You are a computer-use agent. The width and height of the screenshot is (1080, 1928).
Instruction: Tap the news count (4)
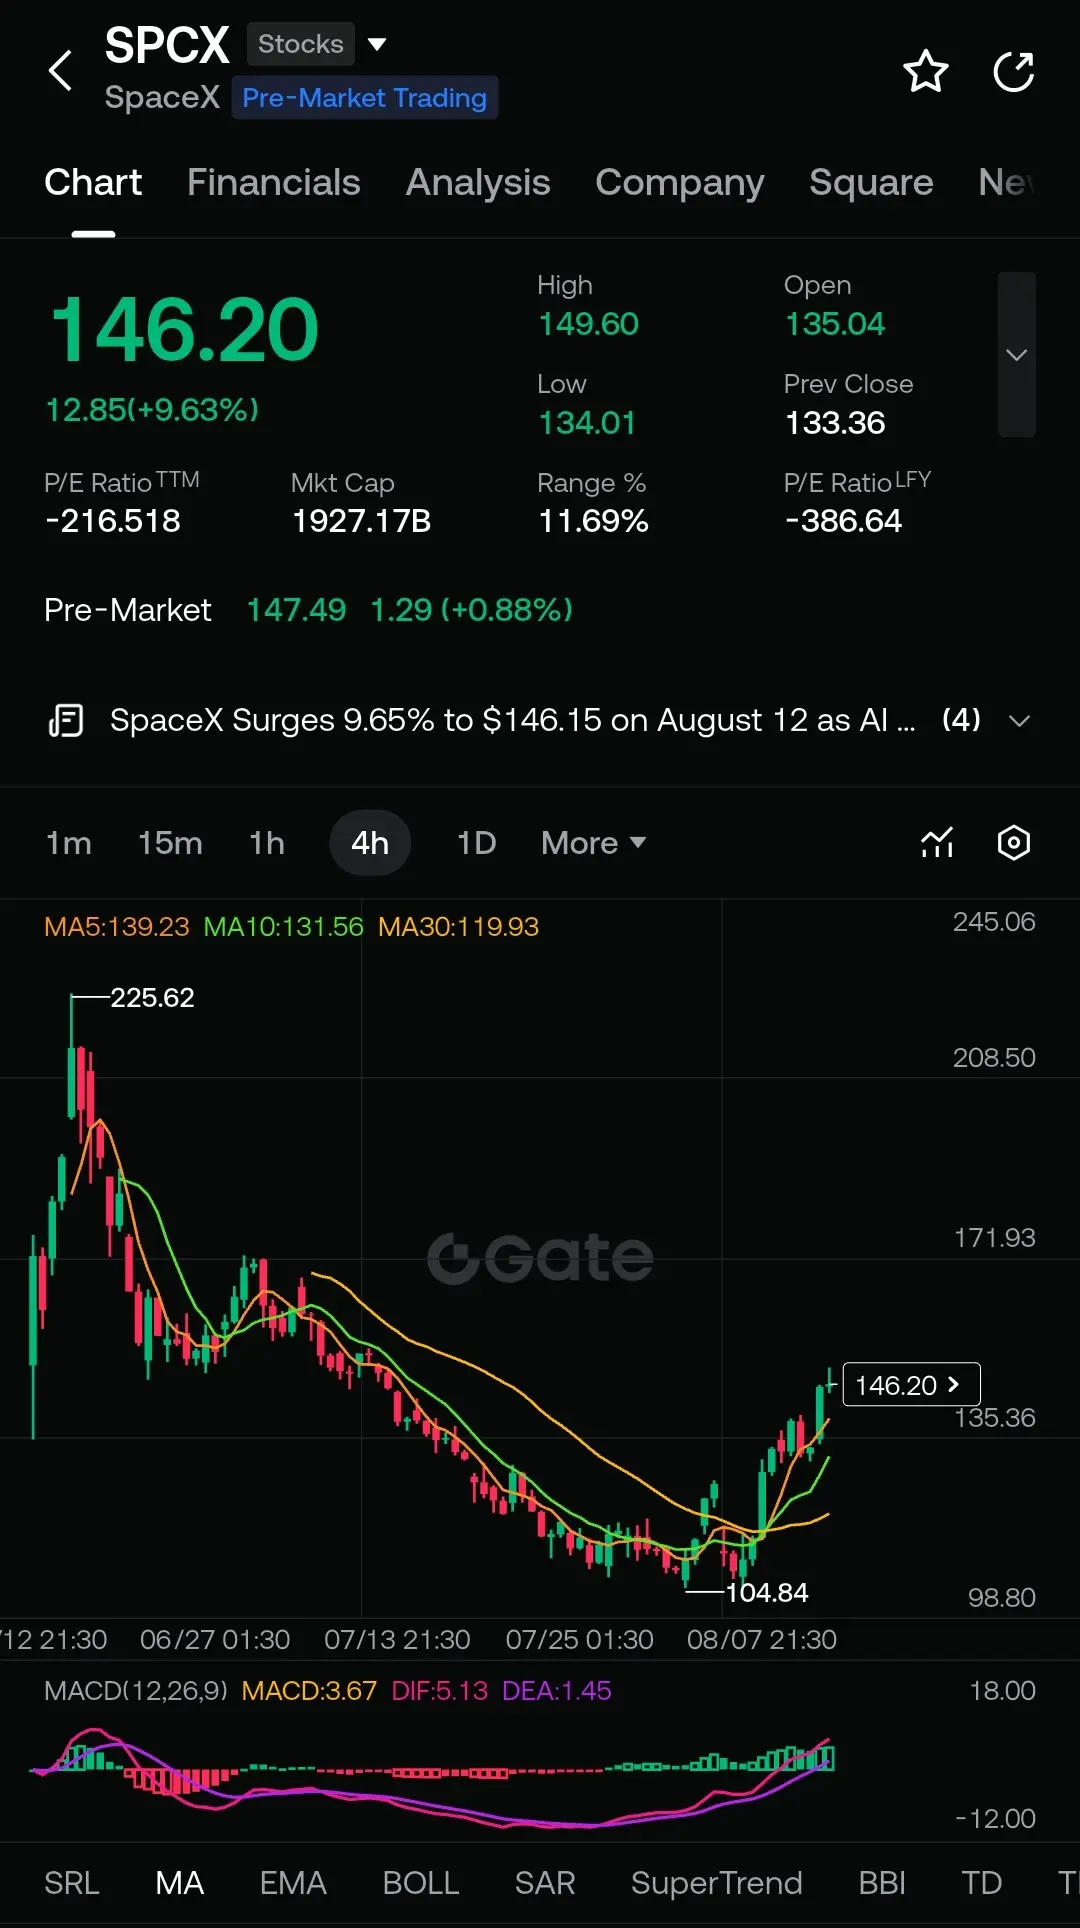coord(961,720)
